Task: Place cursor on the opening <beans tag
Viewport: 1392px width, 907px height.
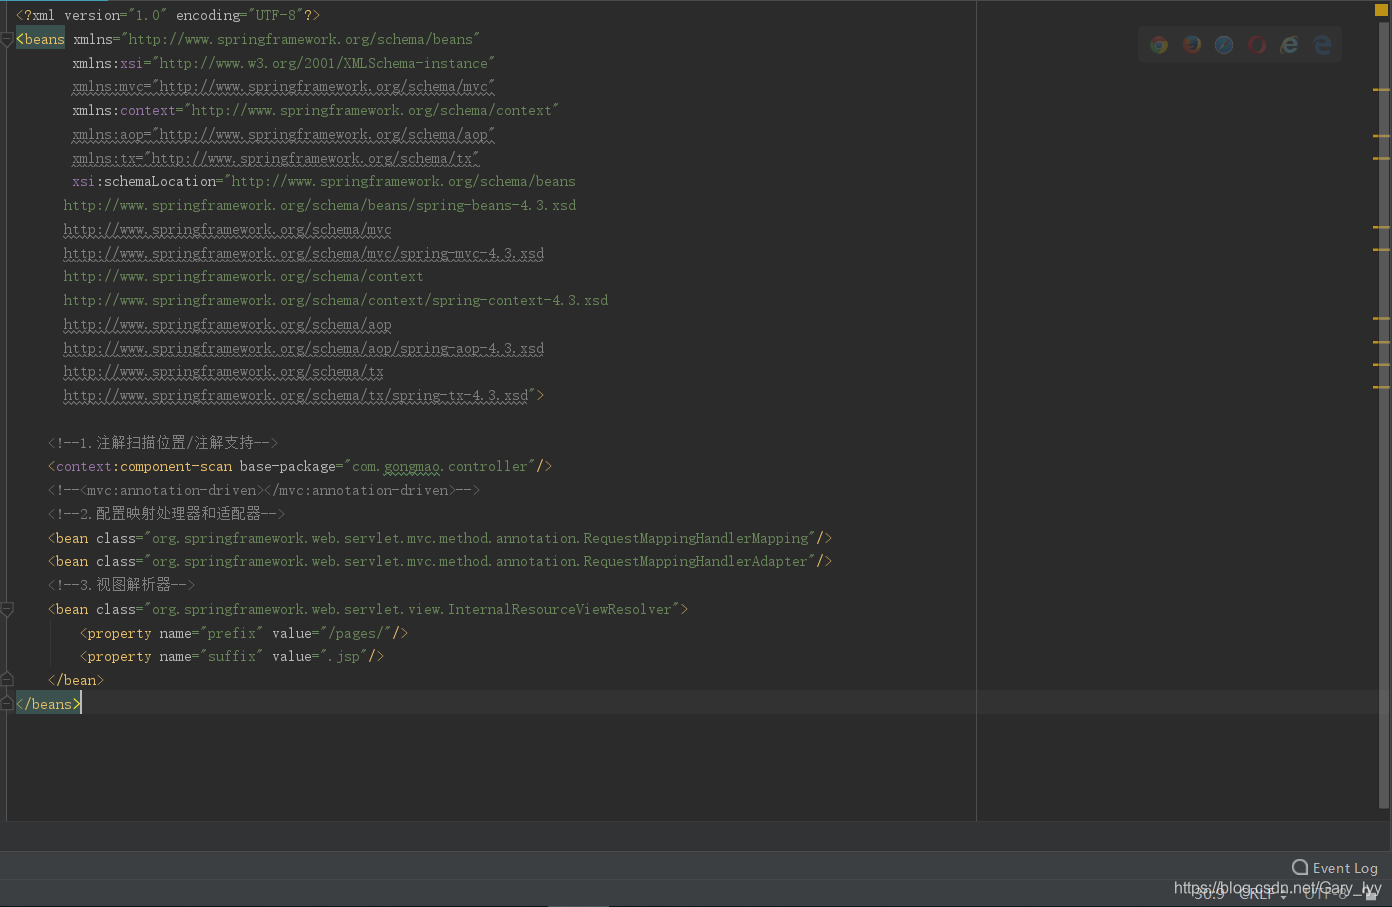Action: pos(40,39)
